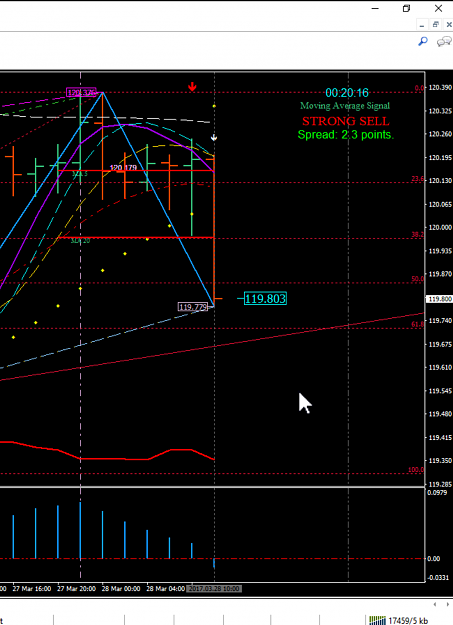
Task: Click the 119.480 price axis value
Action: coord(440,414)
